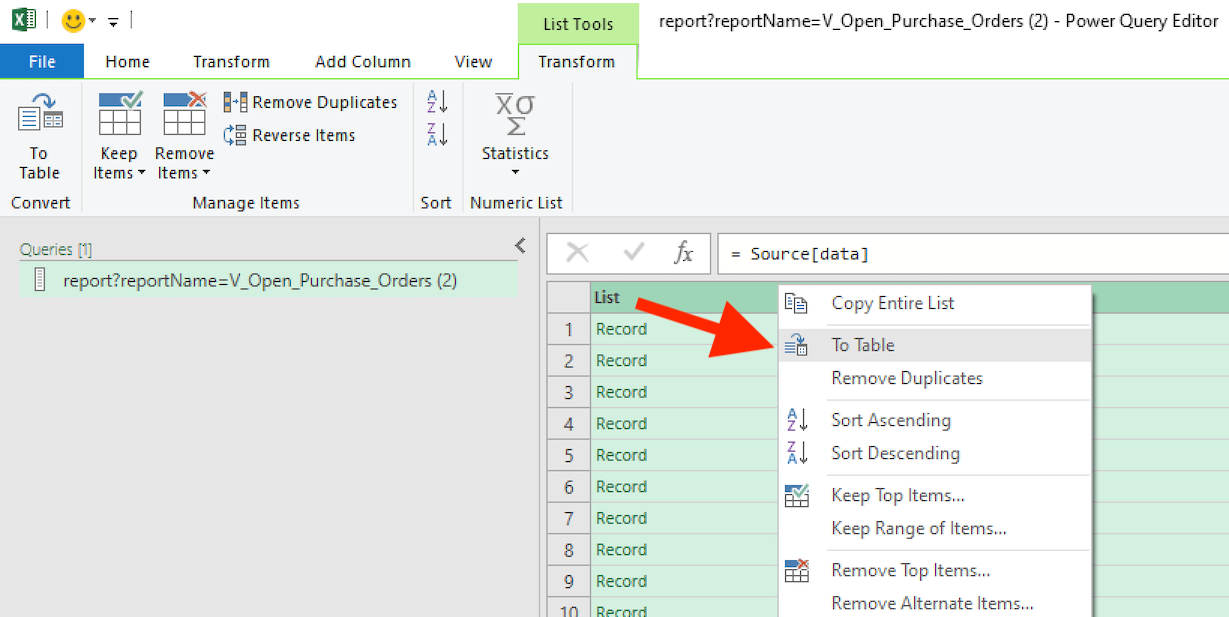Choose Remove Alternate Items from context menu

pos(933,603)
